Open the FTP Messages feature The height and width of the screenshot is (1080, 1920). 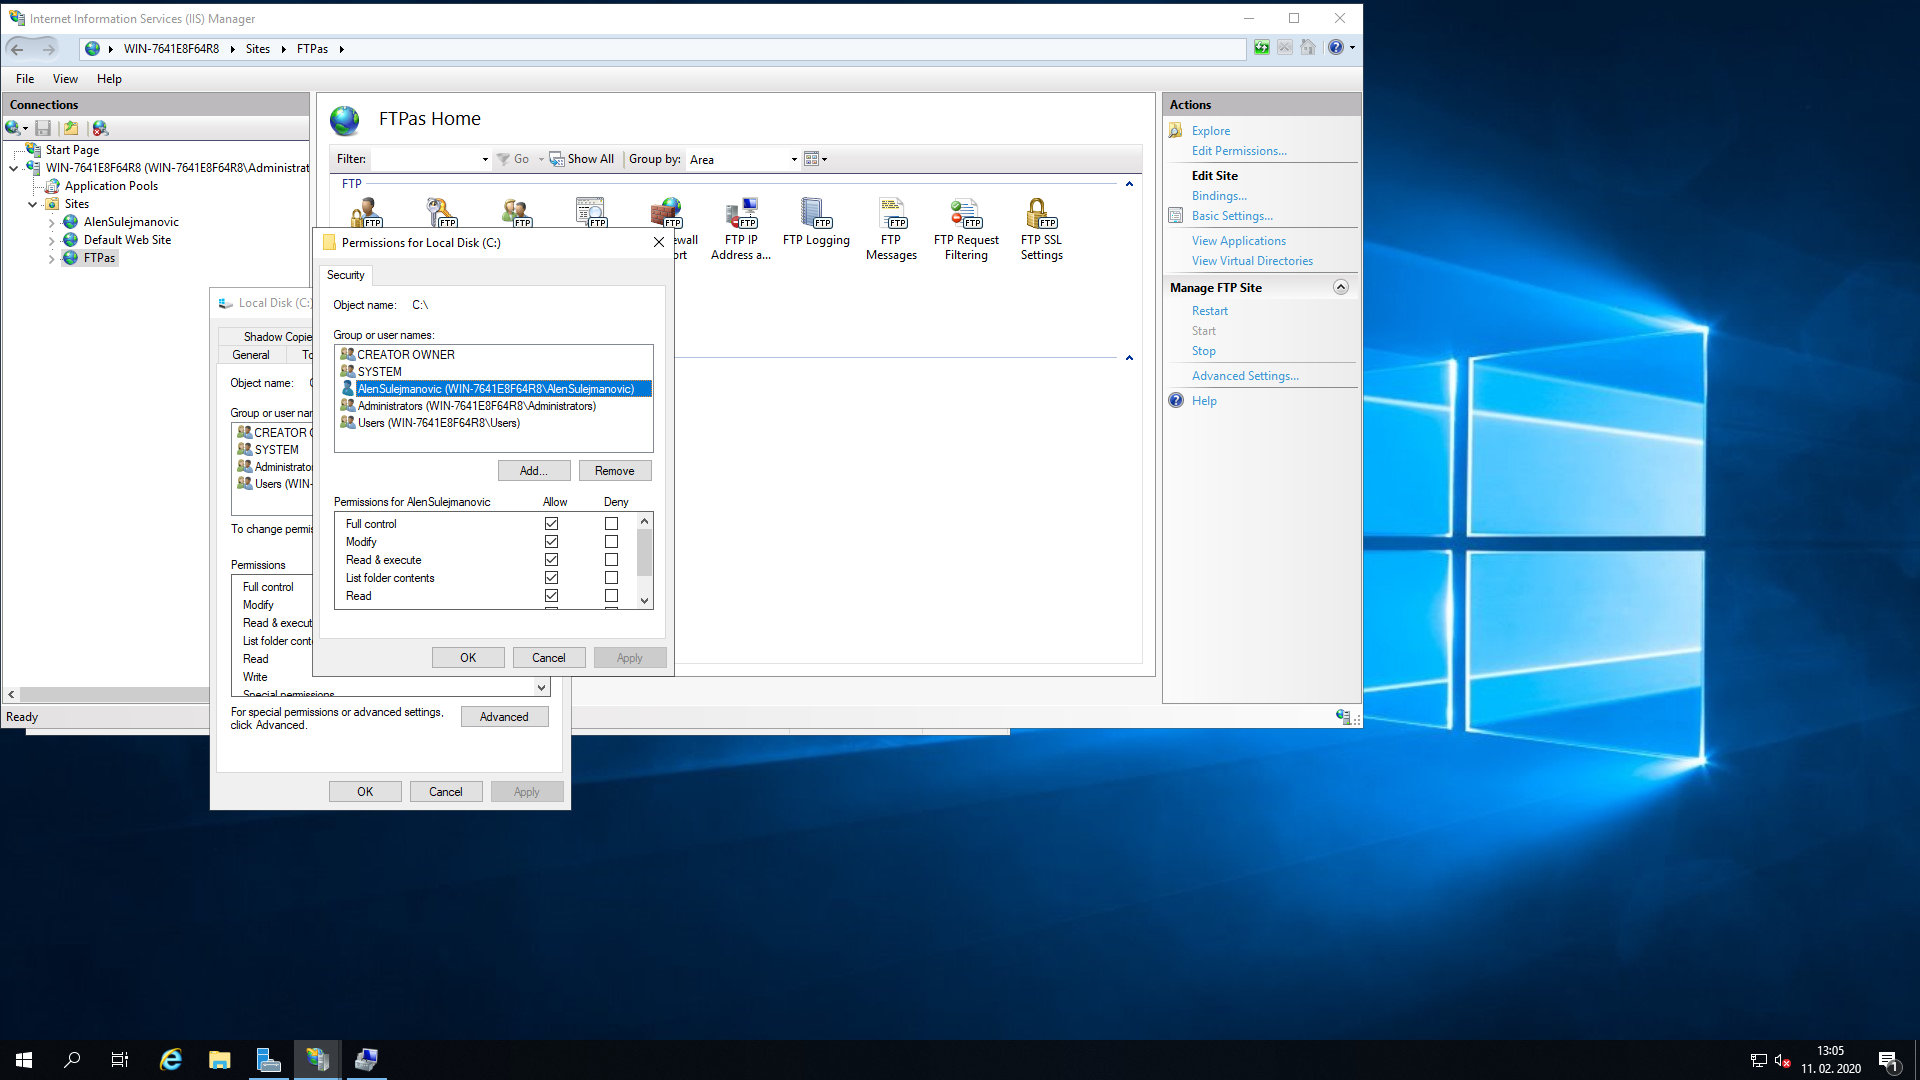(x=891, y=229)
